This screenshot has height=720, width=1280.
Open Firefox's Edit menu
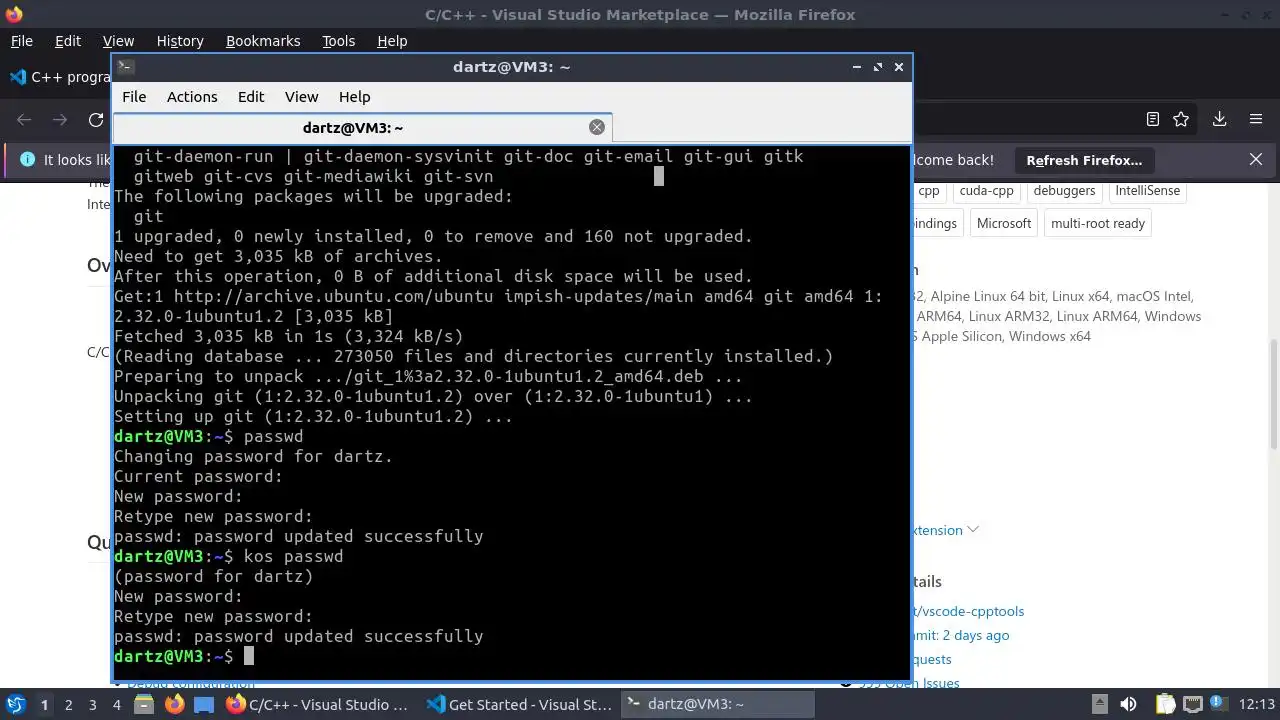point(68,41)
